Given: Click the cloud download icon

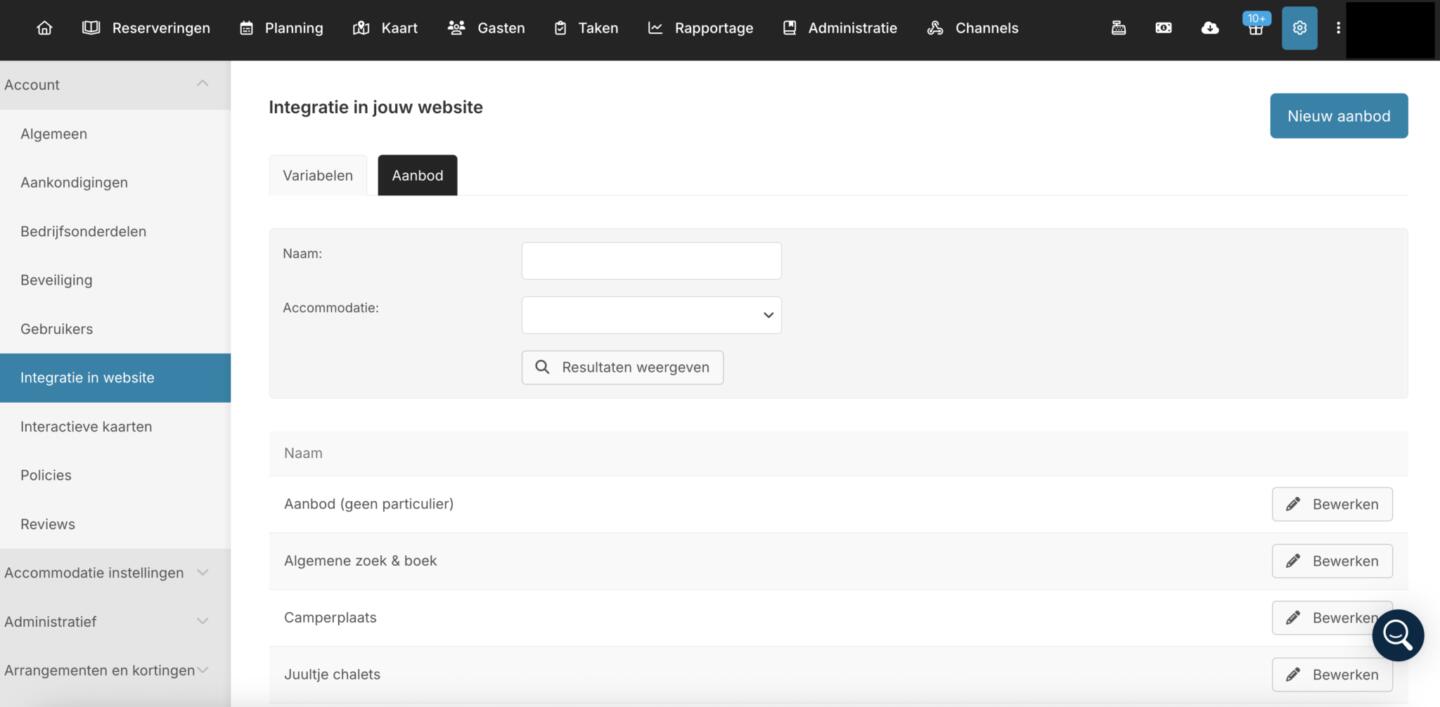Looking at the screenshot, I should tap(1209, 28).
